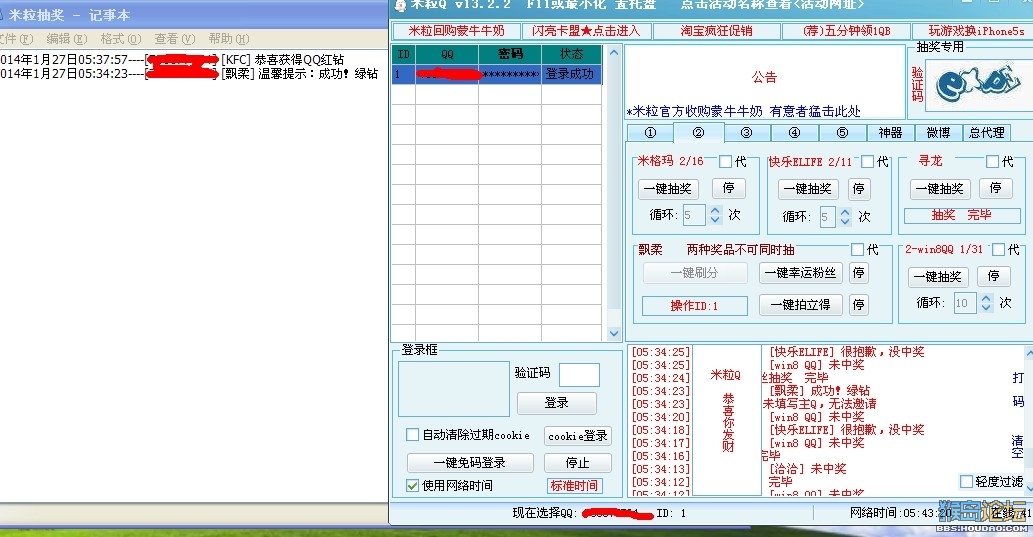Click the 状态 column header
1033x537 pixels.
coord(571,54)
